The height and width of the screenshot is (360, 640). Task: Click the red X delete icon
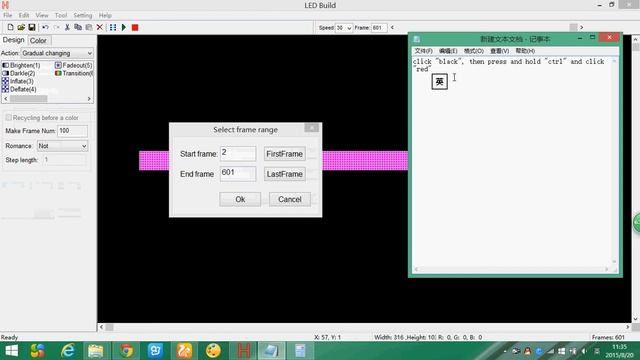click(100, 27)
